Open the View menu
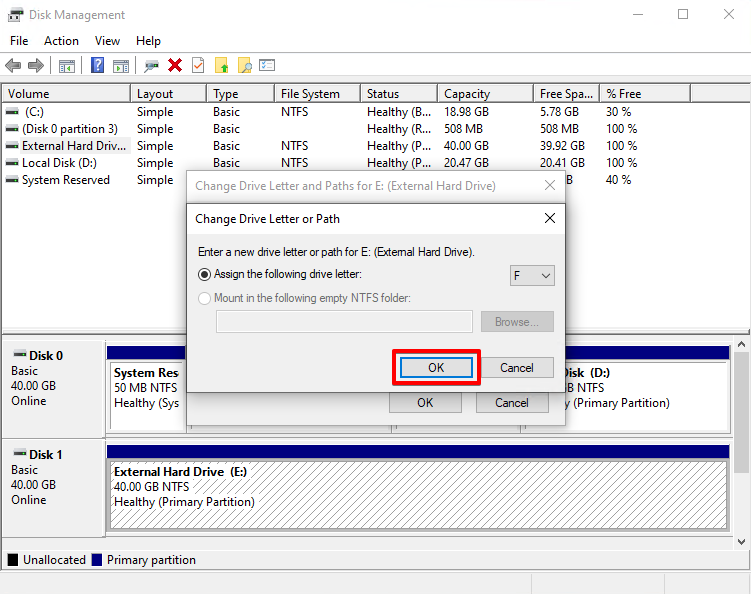Screen dimensions: 751x594 pos(107,41)
